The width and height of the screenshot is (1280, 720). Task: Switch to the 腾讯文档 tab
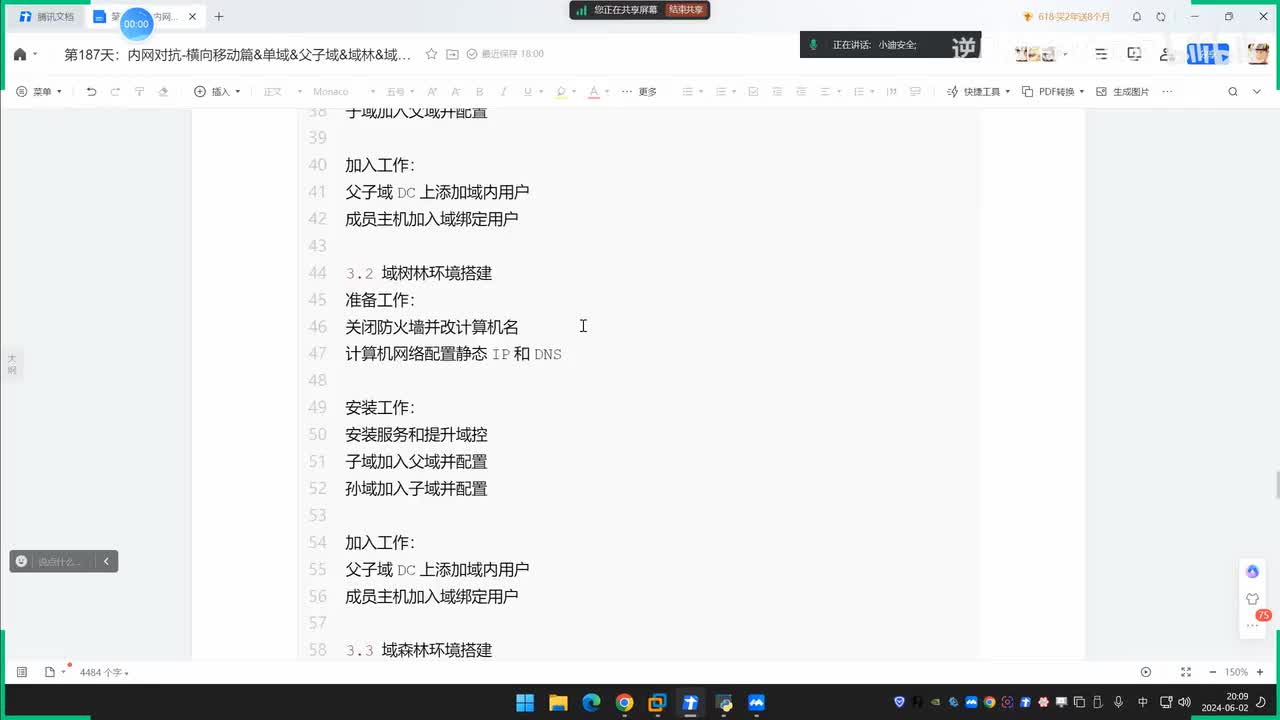click(x=45, y=17)
